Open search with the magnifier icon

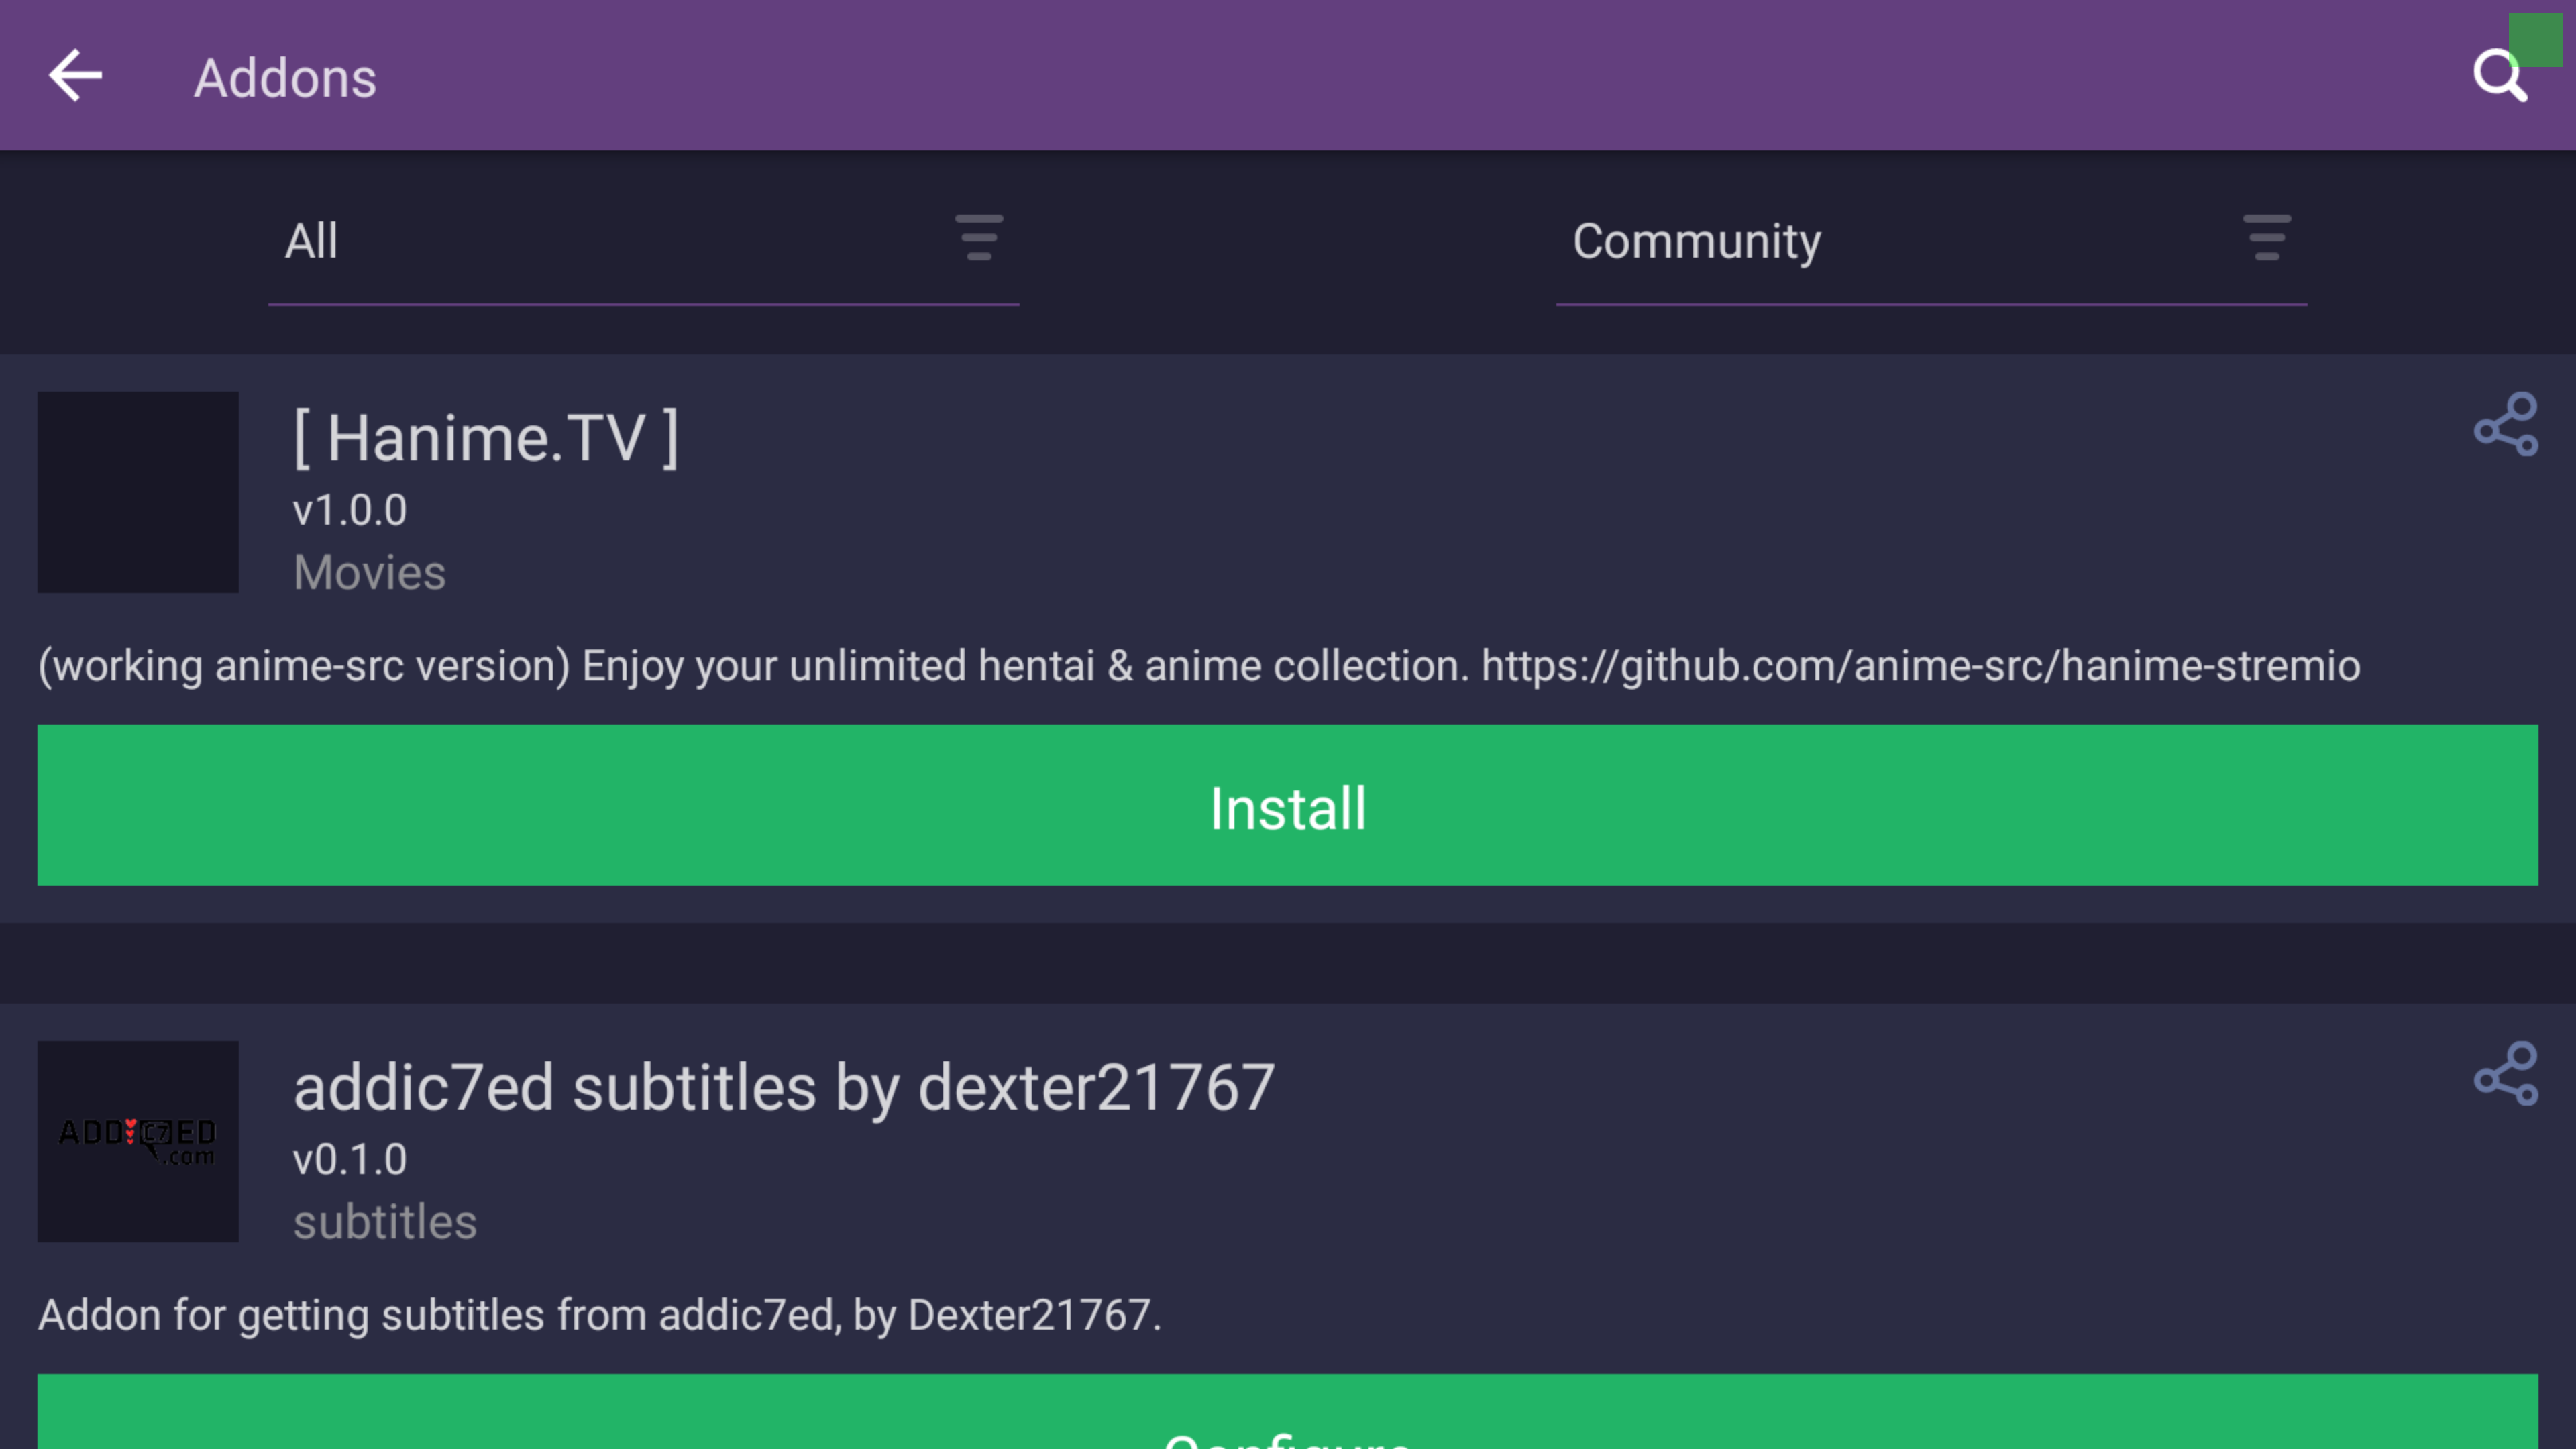point(2497,76)
